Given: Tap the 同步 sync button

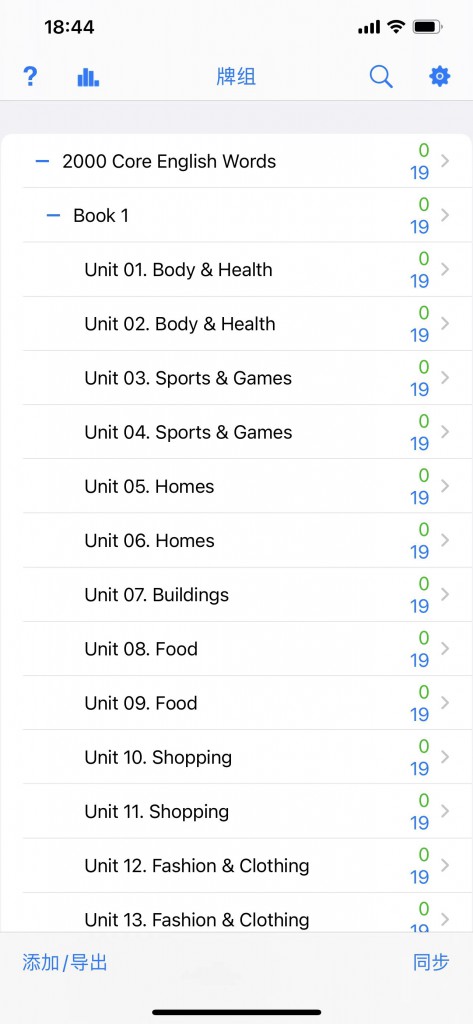Looking at the screenshot, I should click(x=431, y=963).
